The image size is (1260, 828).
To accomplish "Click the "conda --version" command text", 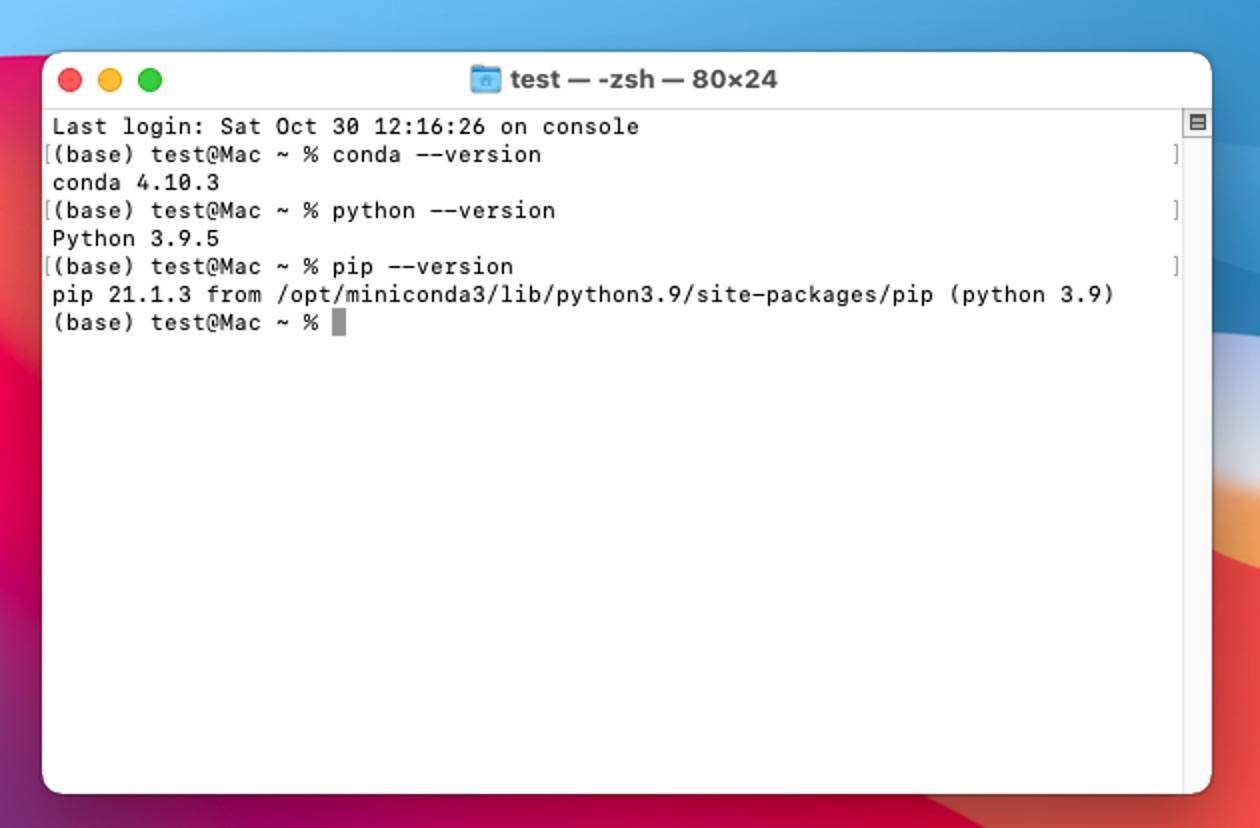I will click(x=436, y=155).
